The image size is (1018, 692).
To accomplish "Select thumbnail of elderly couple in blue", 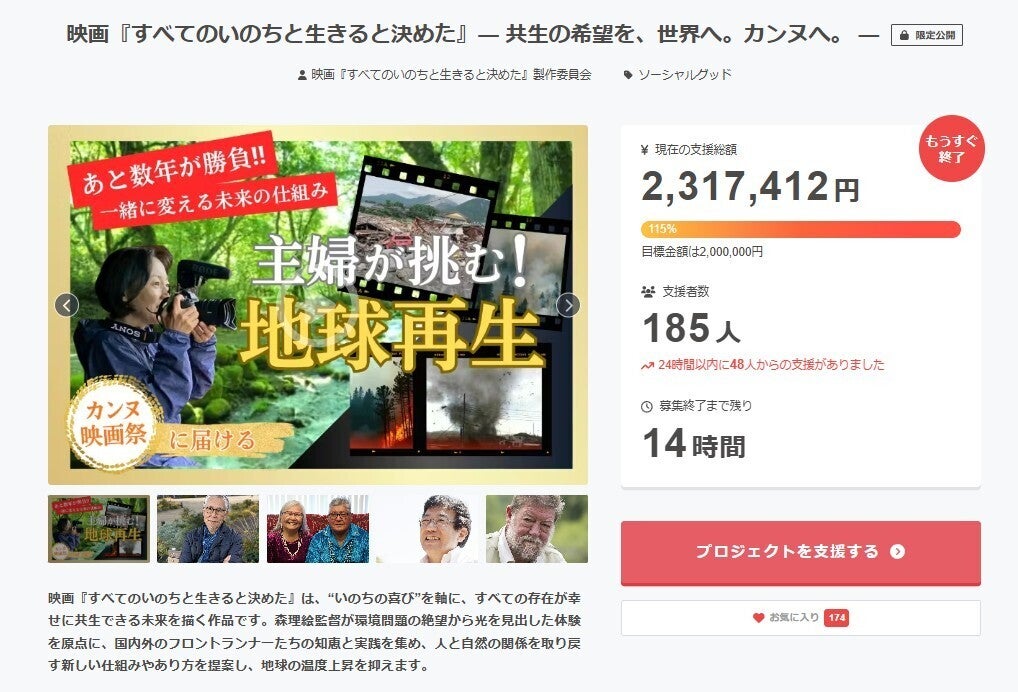I will pyautogui.click(x=317, y=529).
